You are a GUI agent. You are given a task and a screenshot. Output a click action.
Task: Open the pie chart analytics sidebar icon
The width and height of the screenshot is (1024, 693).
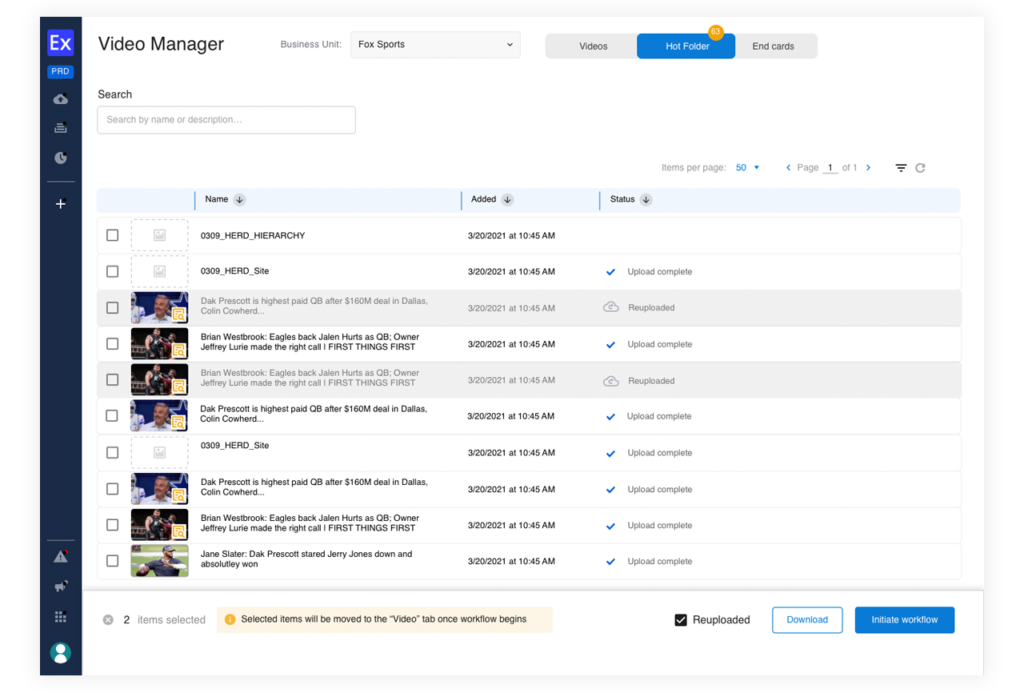coord(60,158)
